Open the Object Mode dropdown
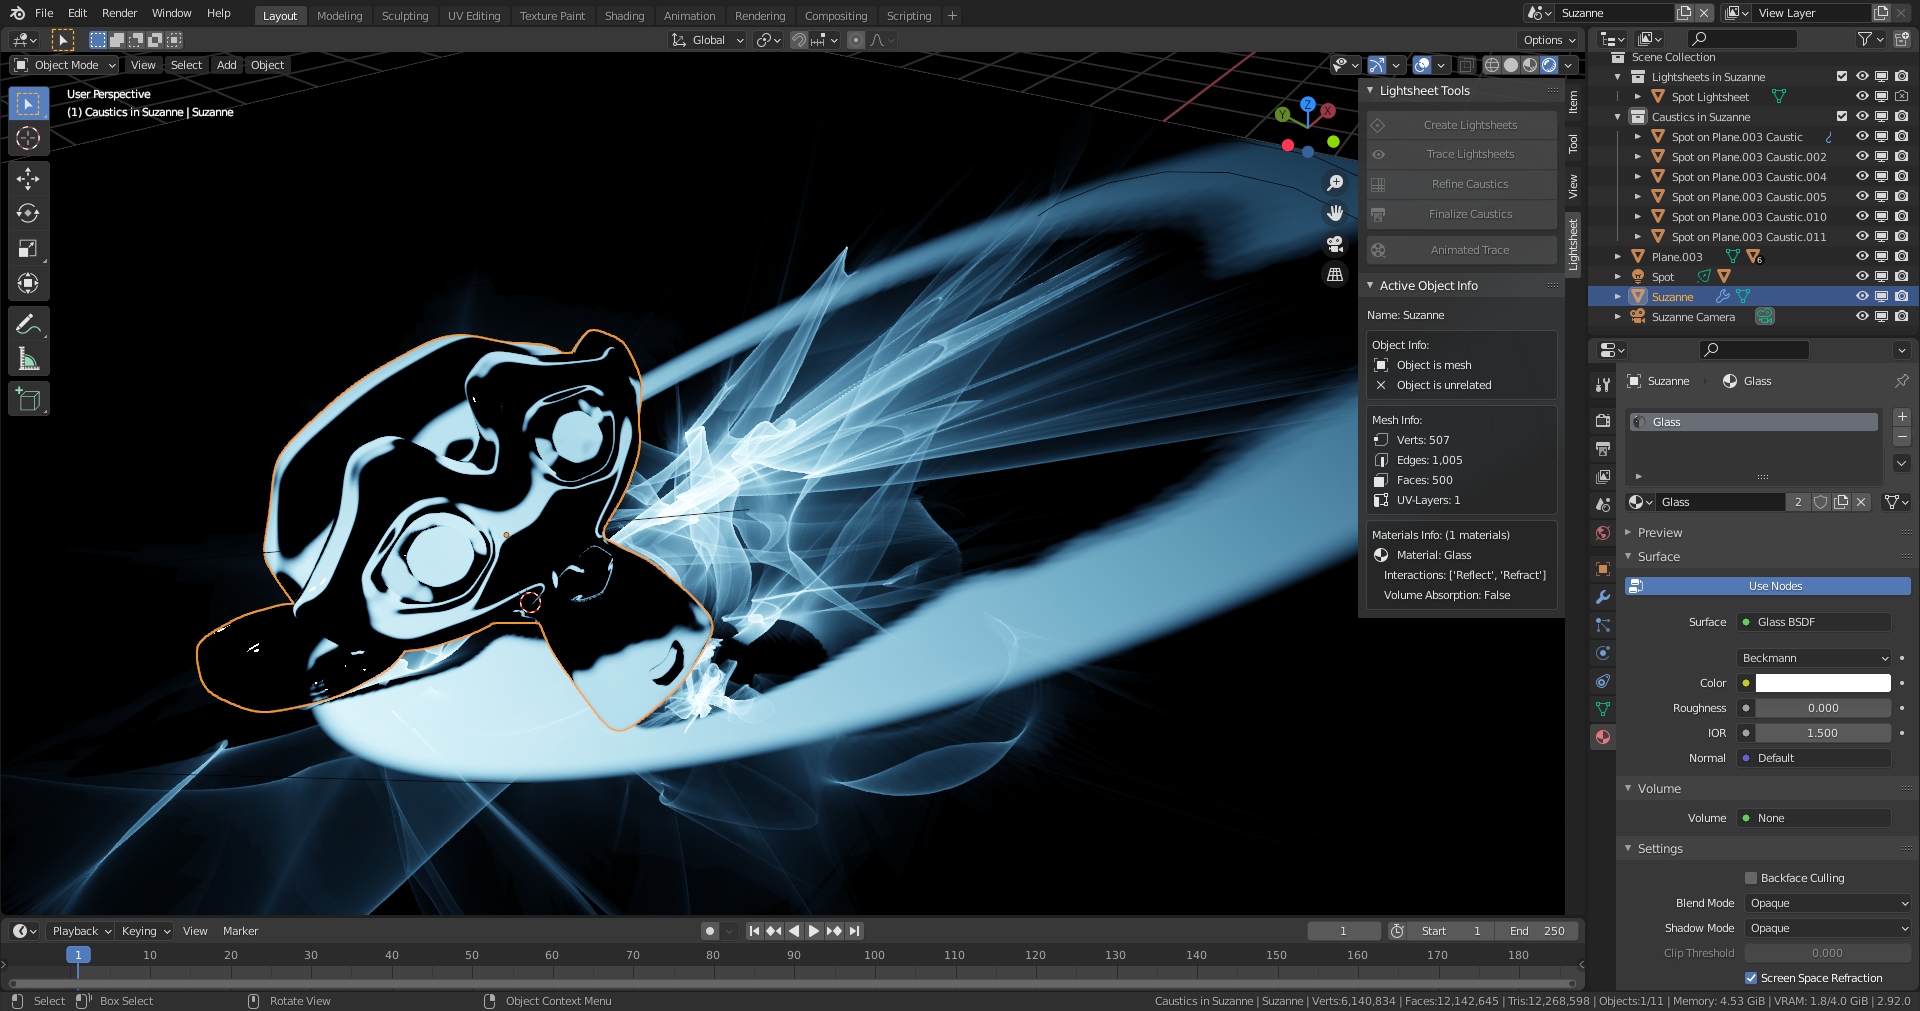The image size is (1920, 1011). point(65,65)
